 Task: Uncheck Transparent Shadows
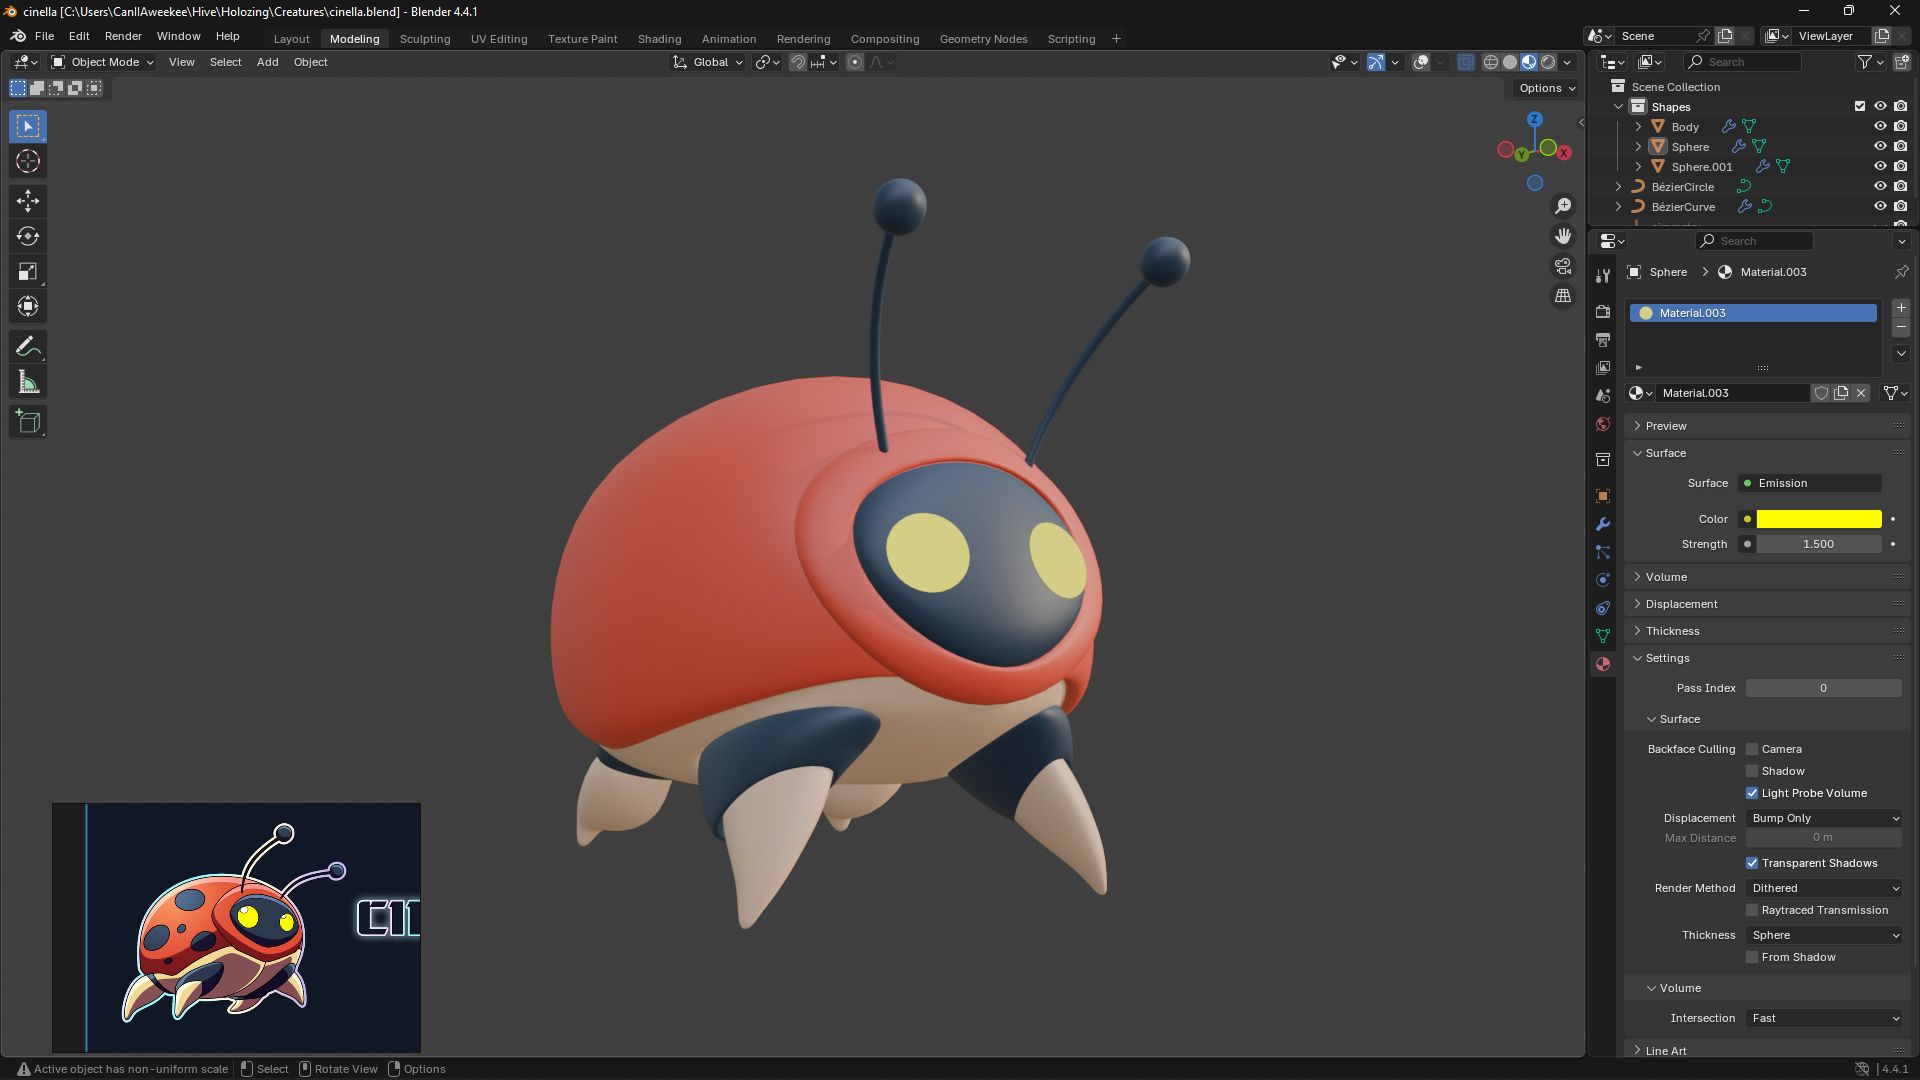pyautogui.click(x=1752, y=863)
